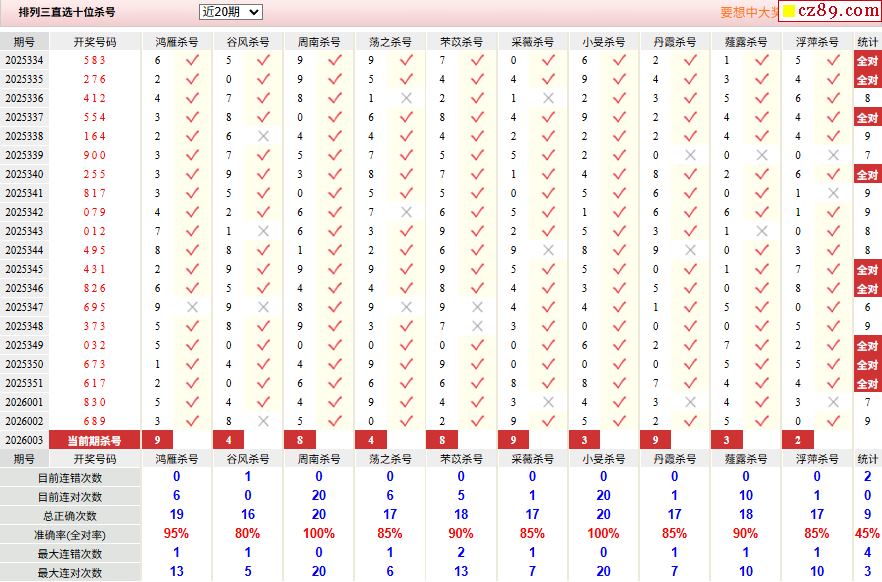Select period number 2026003
882x582 pixels.
coord(24,440)
